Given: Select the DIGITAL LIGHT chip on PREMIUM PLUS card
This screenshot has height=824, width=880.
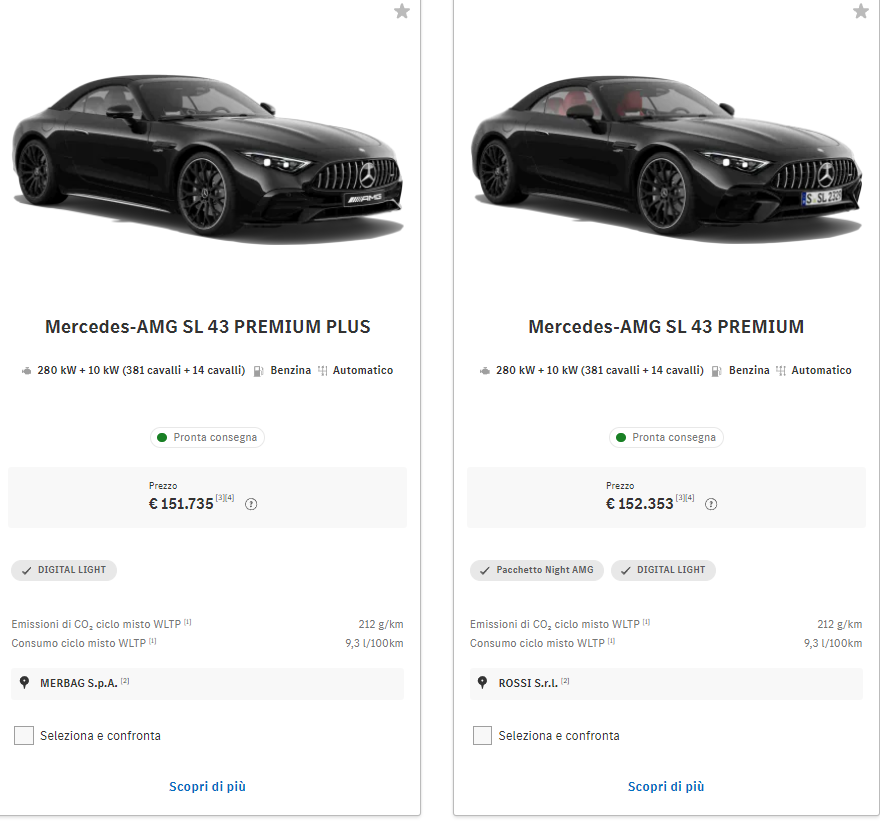Looking at the screenshot, I should pos(64,570).
